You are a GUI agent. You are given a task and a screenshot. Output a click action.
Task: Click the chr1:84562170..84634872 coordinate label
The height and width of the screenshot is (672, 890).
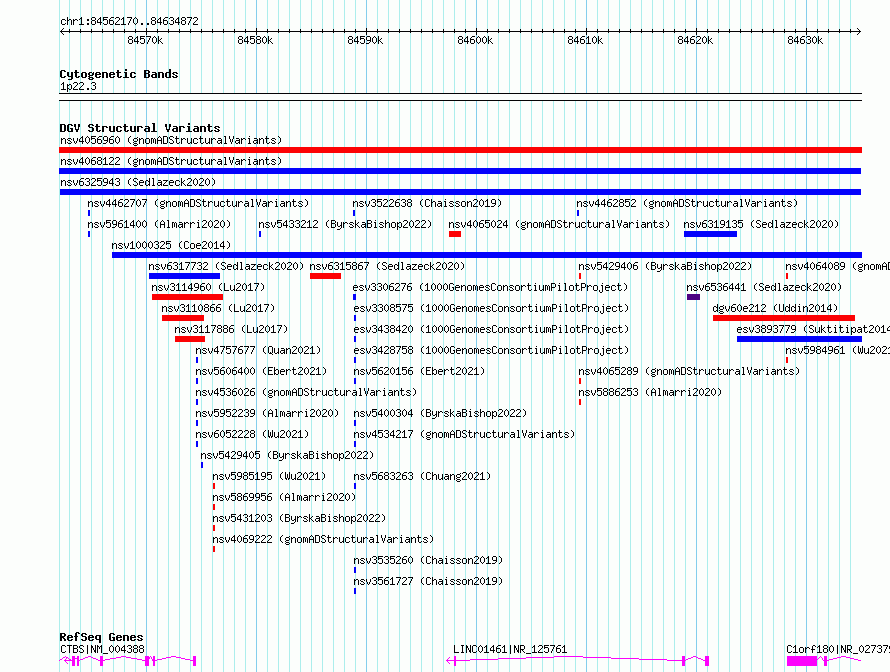129,22
